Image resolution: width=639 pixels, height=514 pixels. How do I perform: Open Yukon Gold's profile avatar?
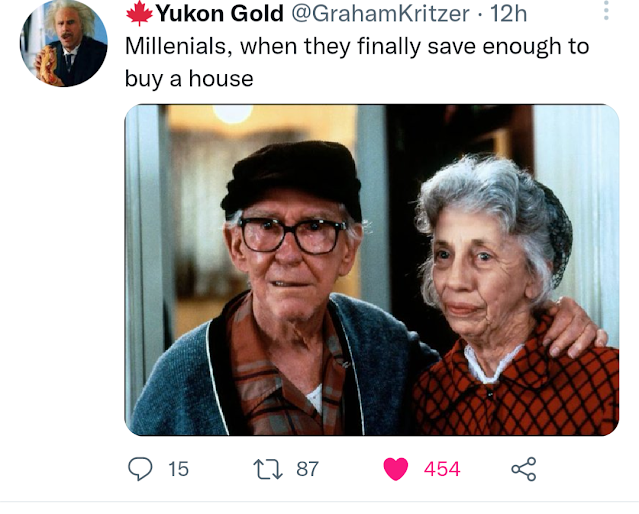(x=64, y=43)
